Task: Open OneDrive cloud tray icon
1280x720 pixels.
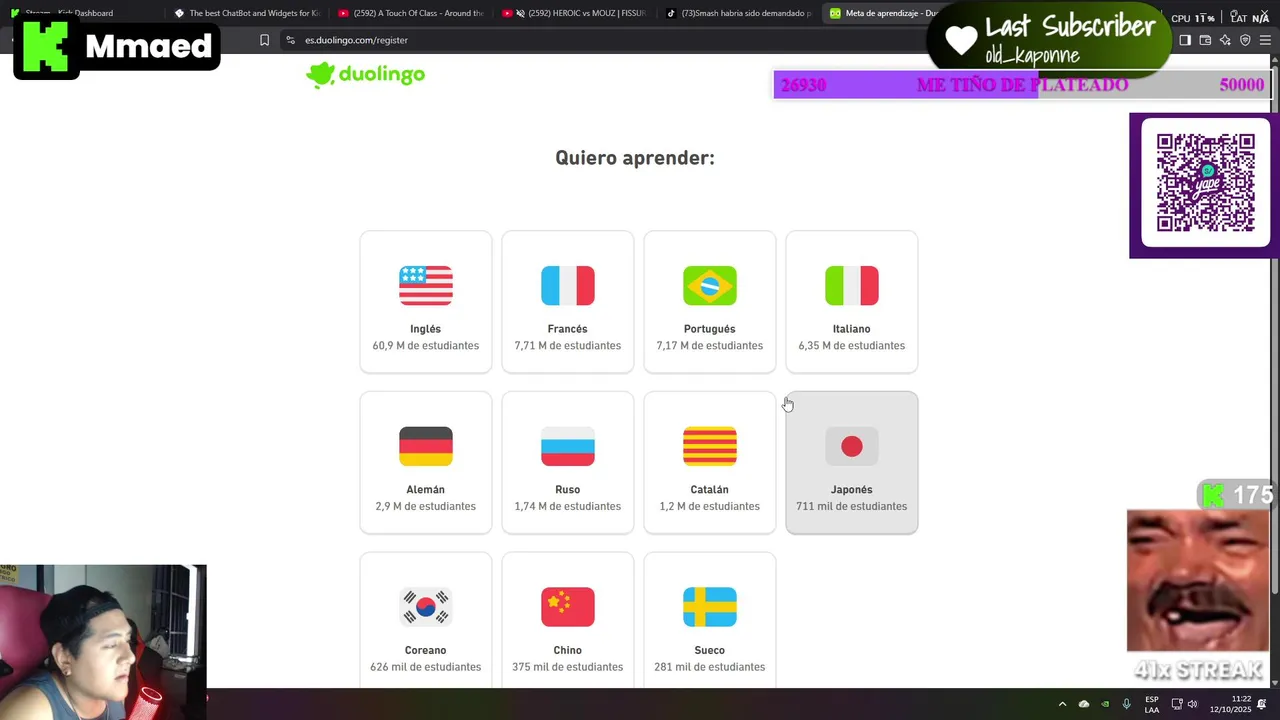Action: (x=1084, y=704)
